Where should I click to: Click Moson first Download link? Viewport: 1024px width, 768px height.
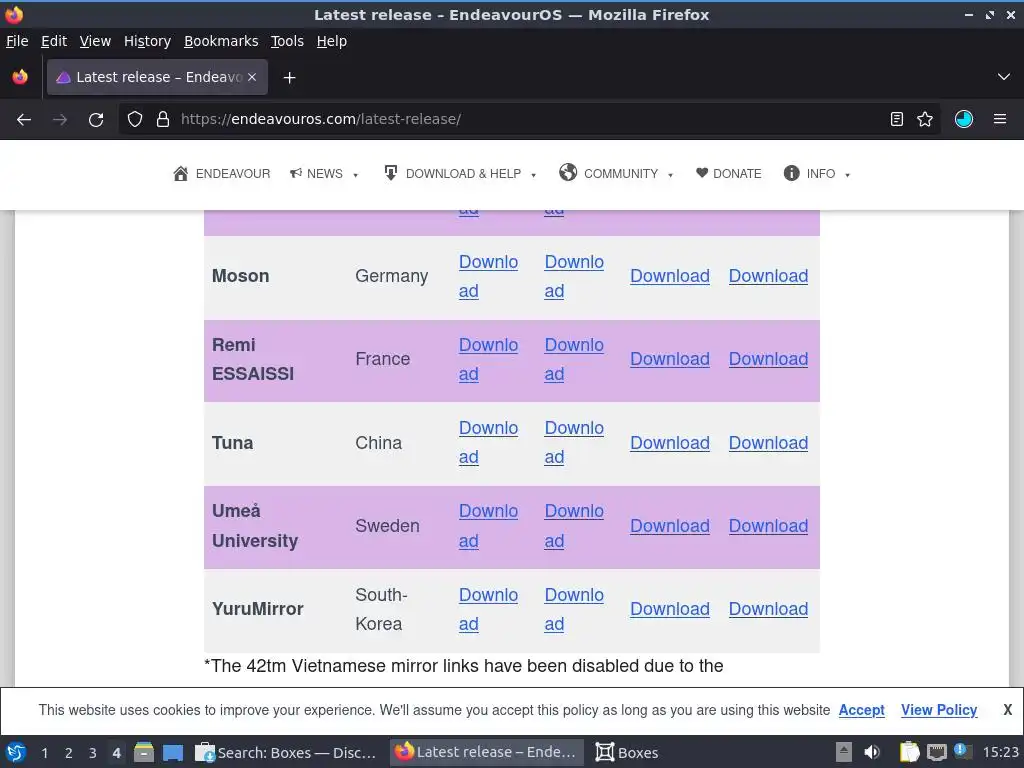click(x=488, y=276)
